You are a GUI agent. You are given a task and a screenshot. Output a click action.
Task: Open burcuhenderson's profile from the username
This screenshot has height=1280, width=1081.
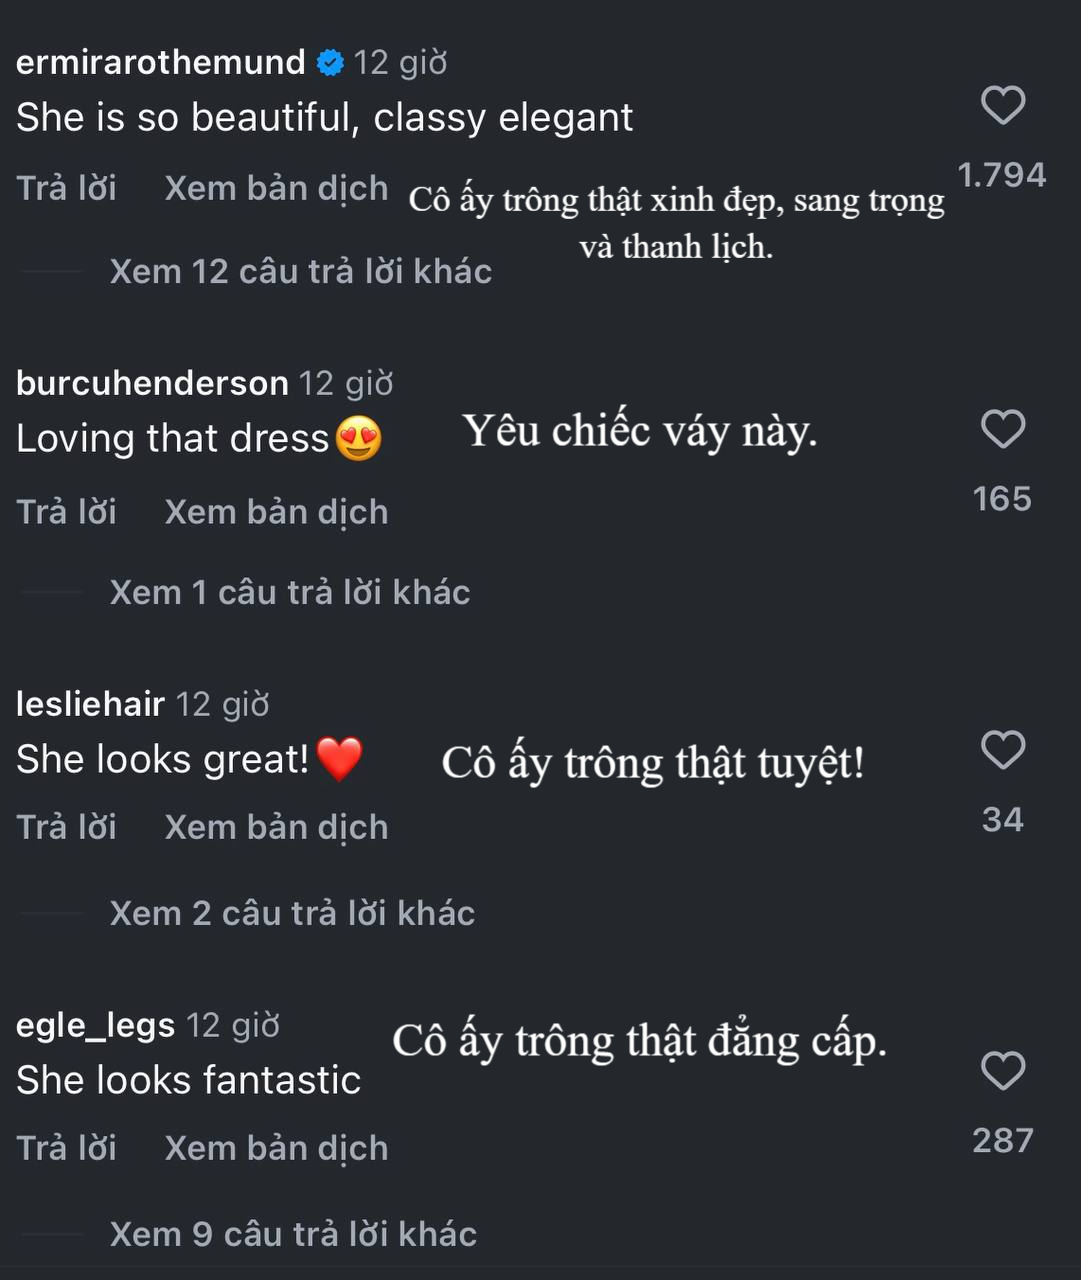tap(150, 383)
